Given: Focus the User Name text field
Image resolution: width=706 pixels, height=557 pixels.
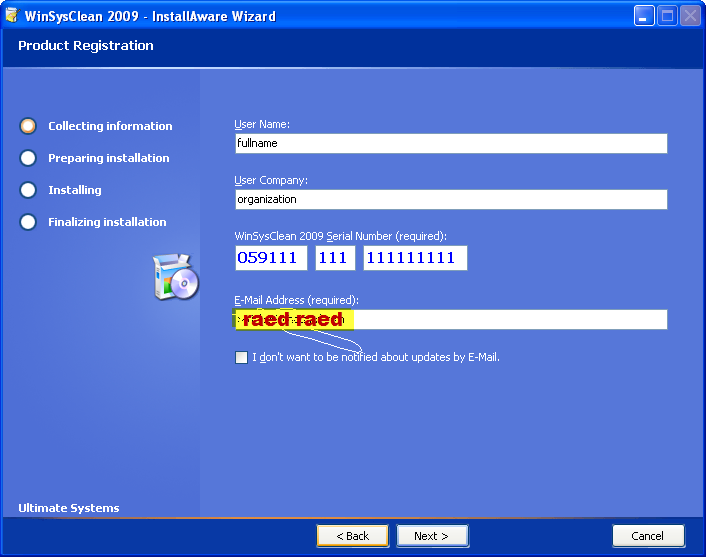Looking at the screenshot, I should 450,143.
